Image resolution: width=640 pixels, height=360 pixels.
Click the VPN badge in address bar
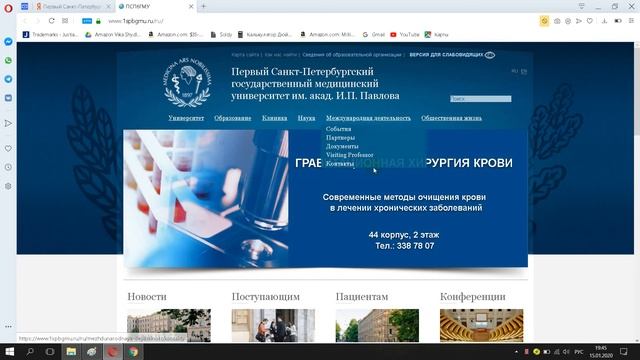pyautogui.click(x=87, y=21)
